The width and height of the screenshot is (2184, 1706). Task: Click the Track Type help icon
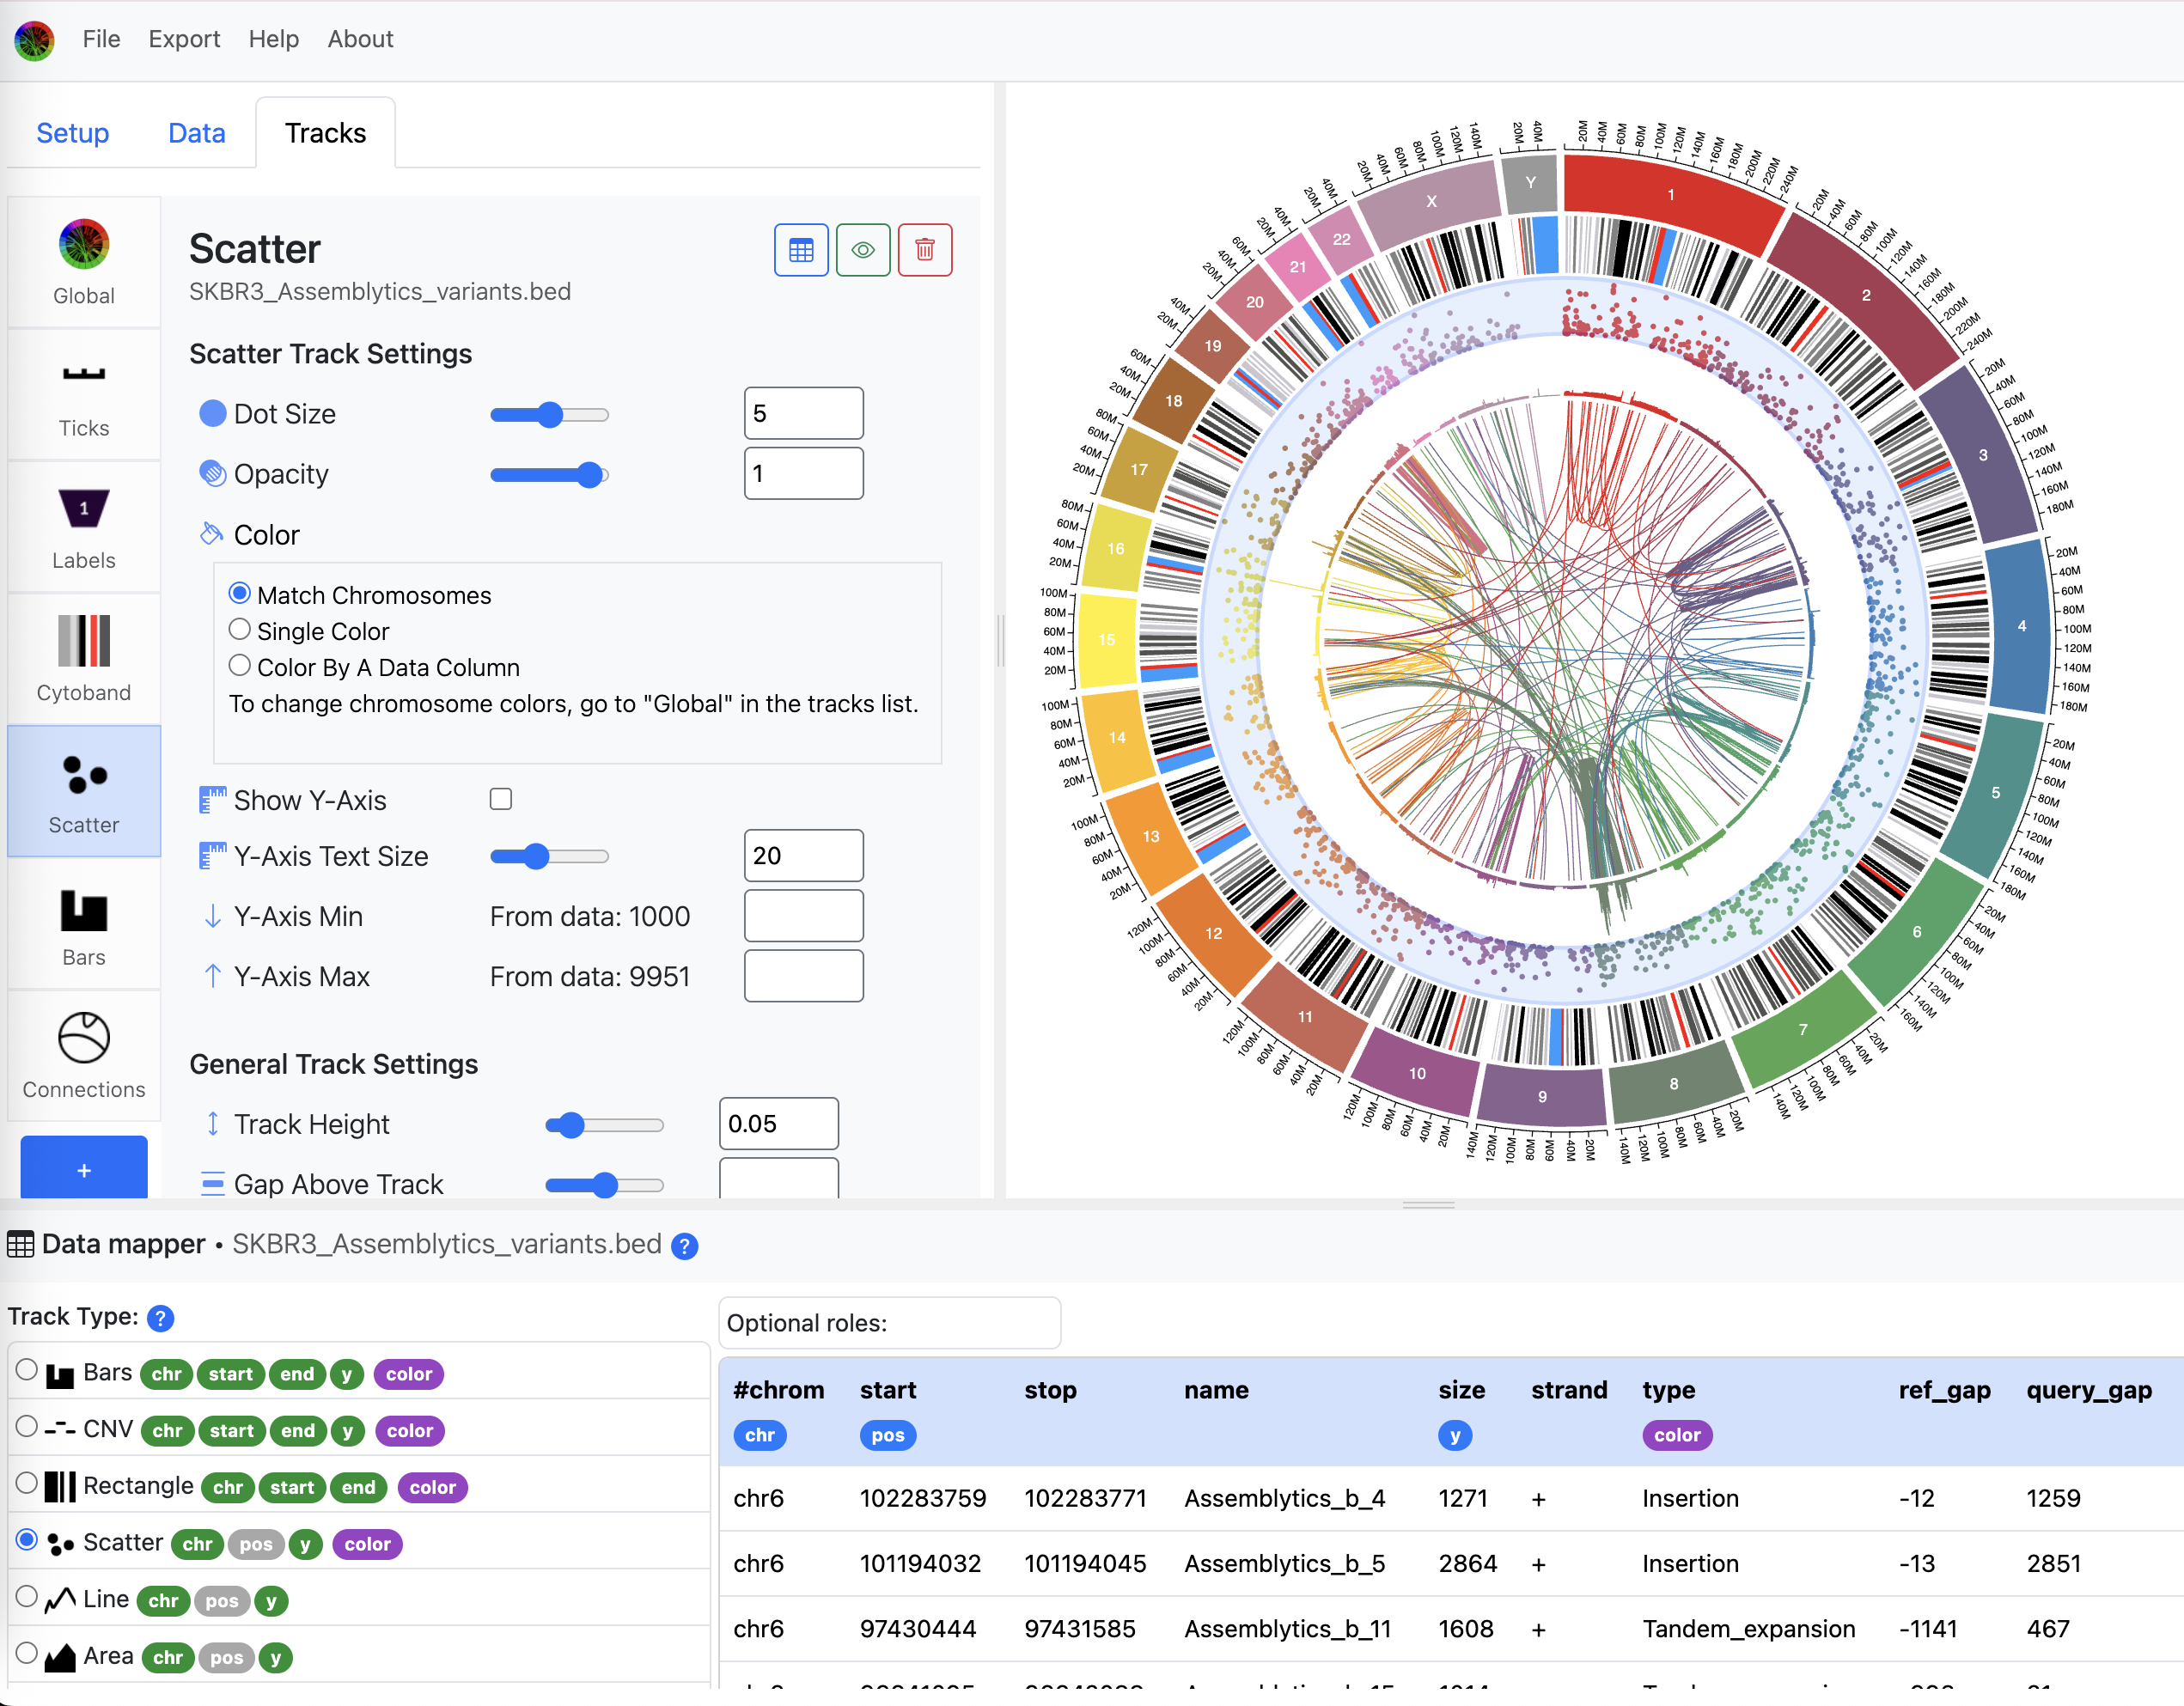[160, 1317]
